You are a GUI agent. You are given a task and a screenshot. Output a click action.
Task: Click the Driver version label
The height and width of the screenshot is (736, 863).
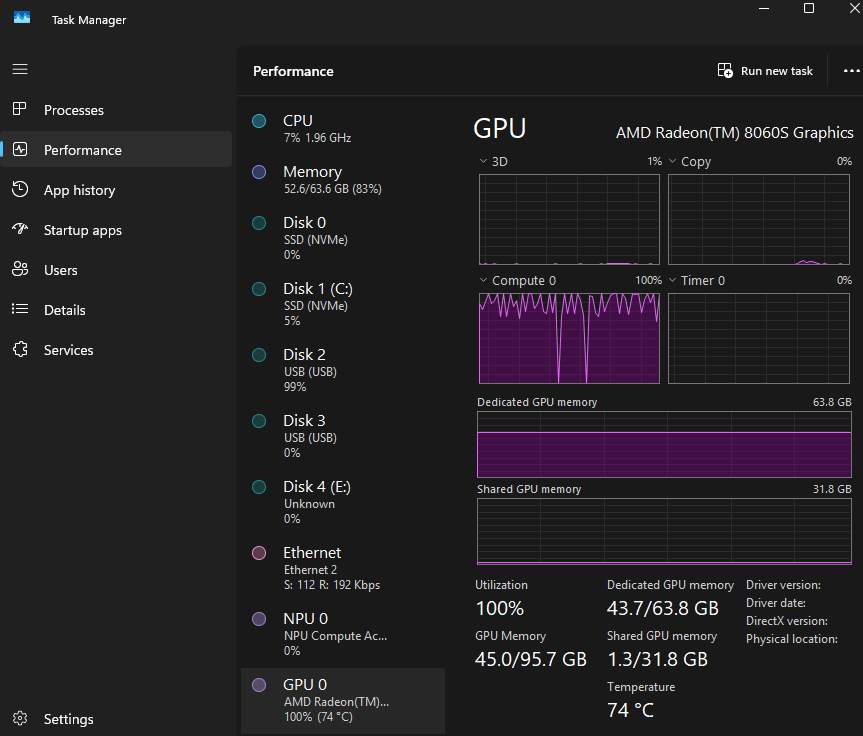(783, 585)
